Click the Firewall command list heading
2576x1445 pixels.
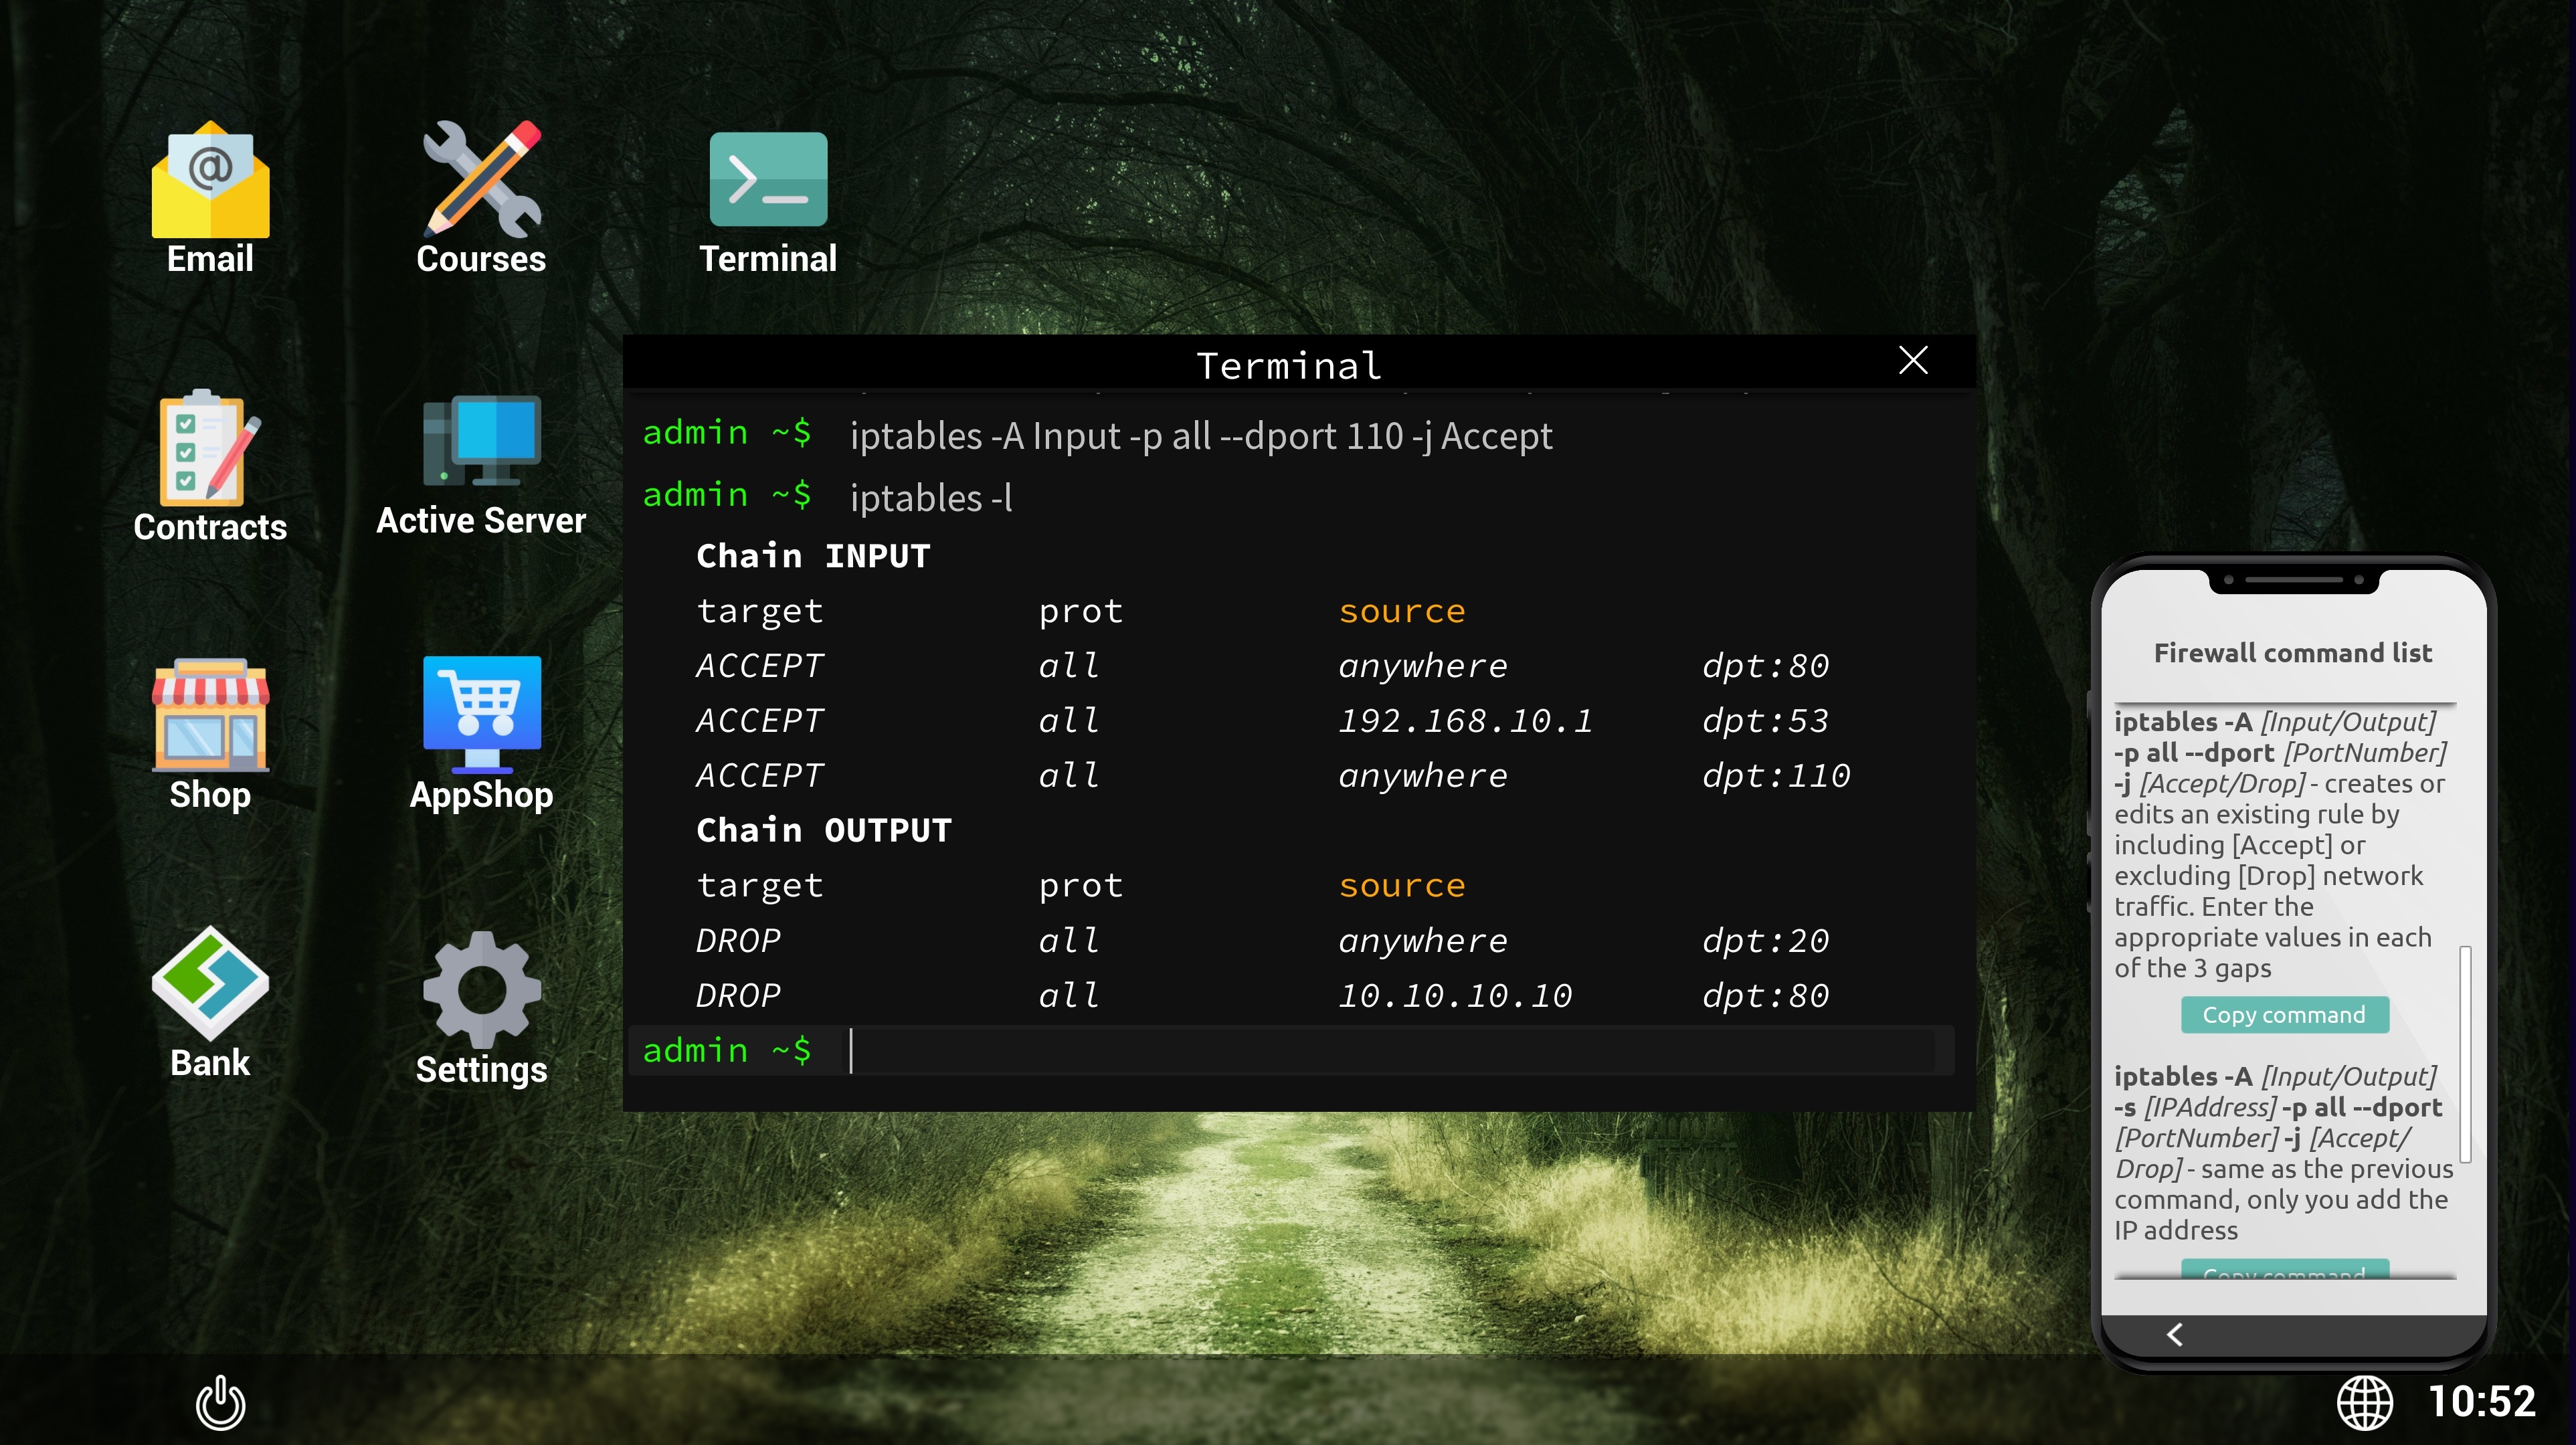[2292, 653]
